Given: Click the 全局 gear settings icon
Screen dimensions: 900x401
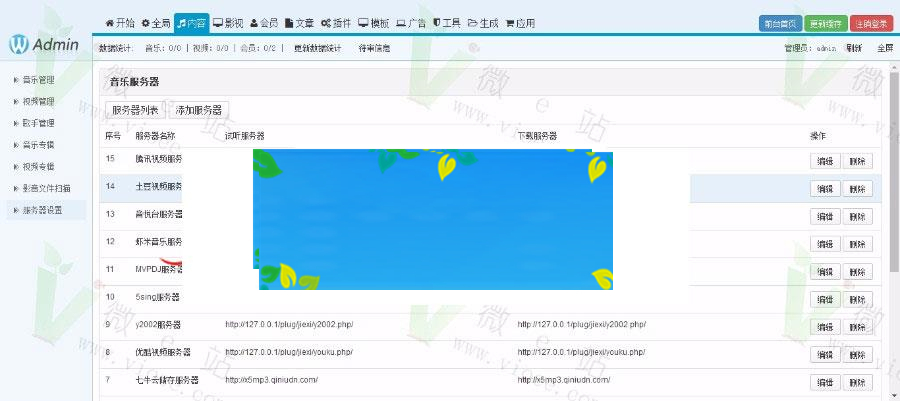Looking at the screenshot, I should [155, 22].
